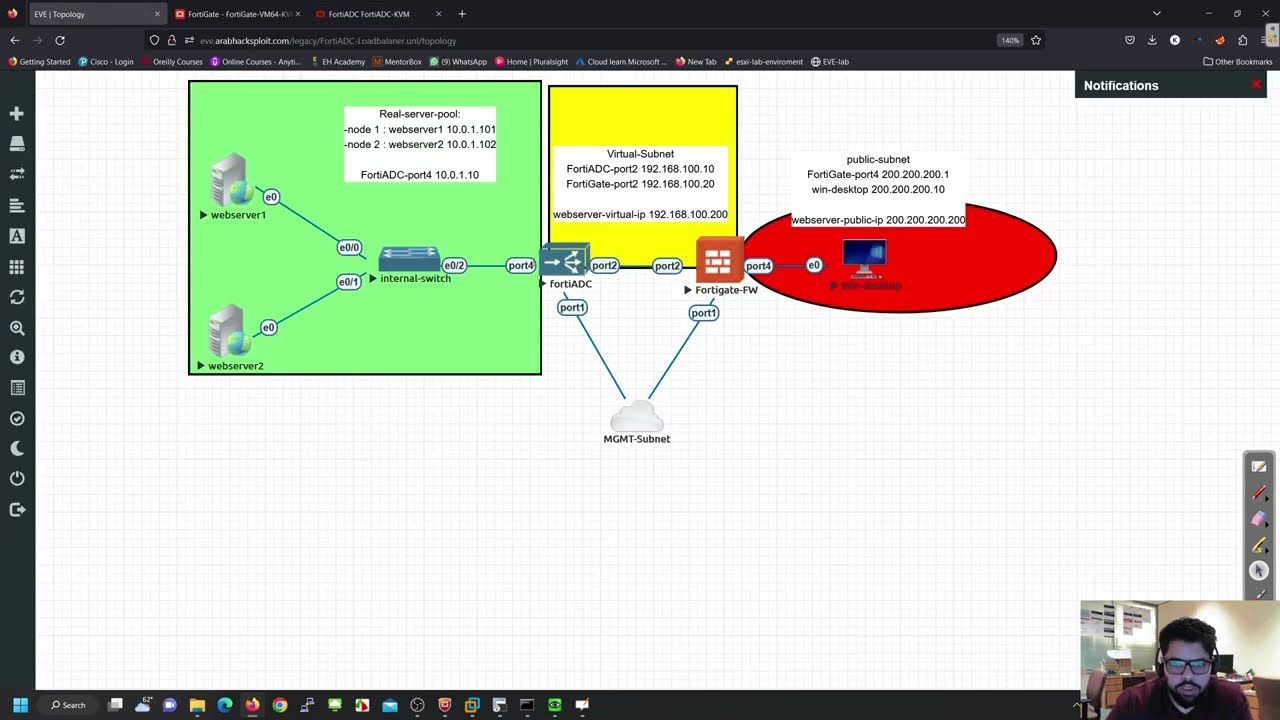
Task: Select pink eraser annotation tool
Action: (x=1259, y=519)
